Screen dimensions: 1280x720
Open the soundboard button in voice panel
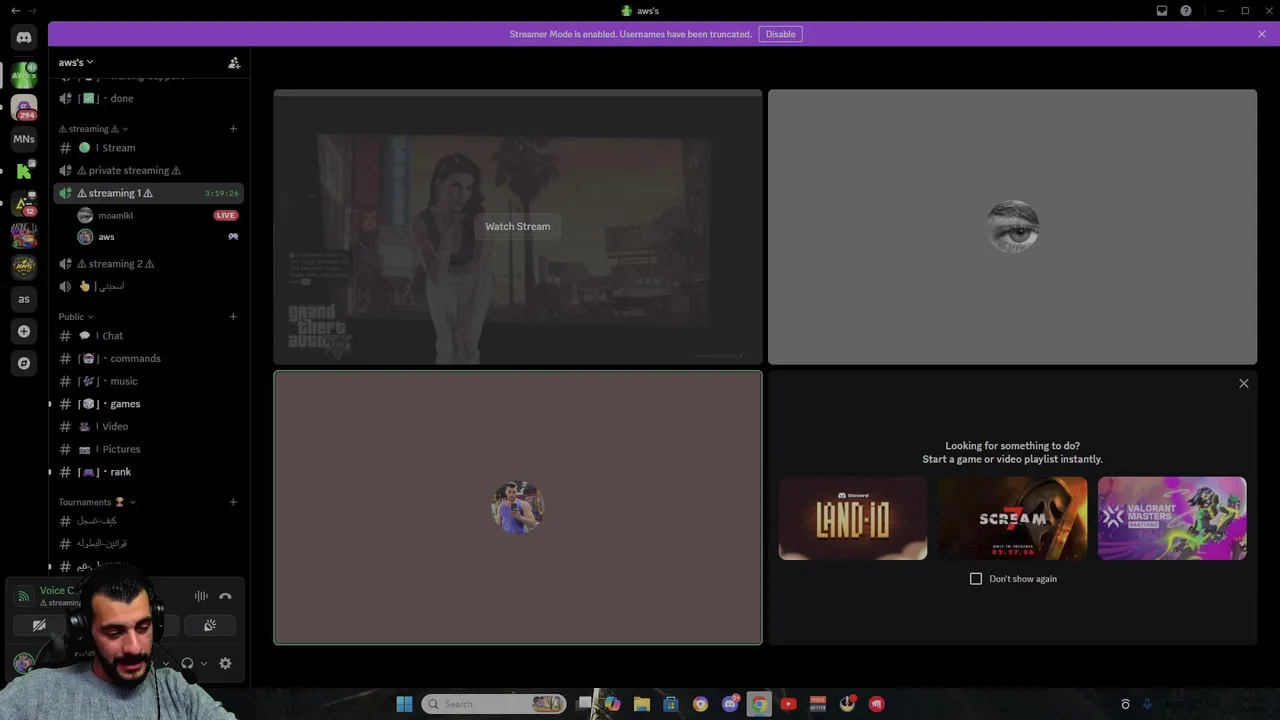tap(210, 625)
